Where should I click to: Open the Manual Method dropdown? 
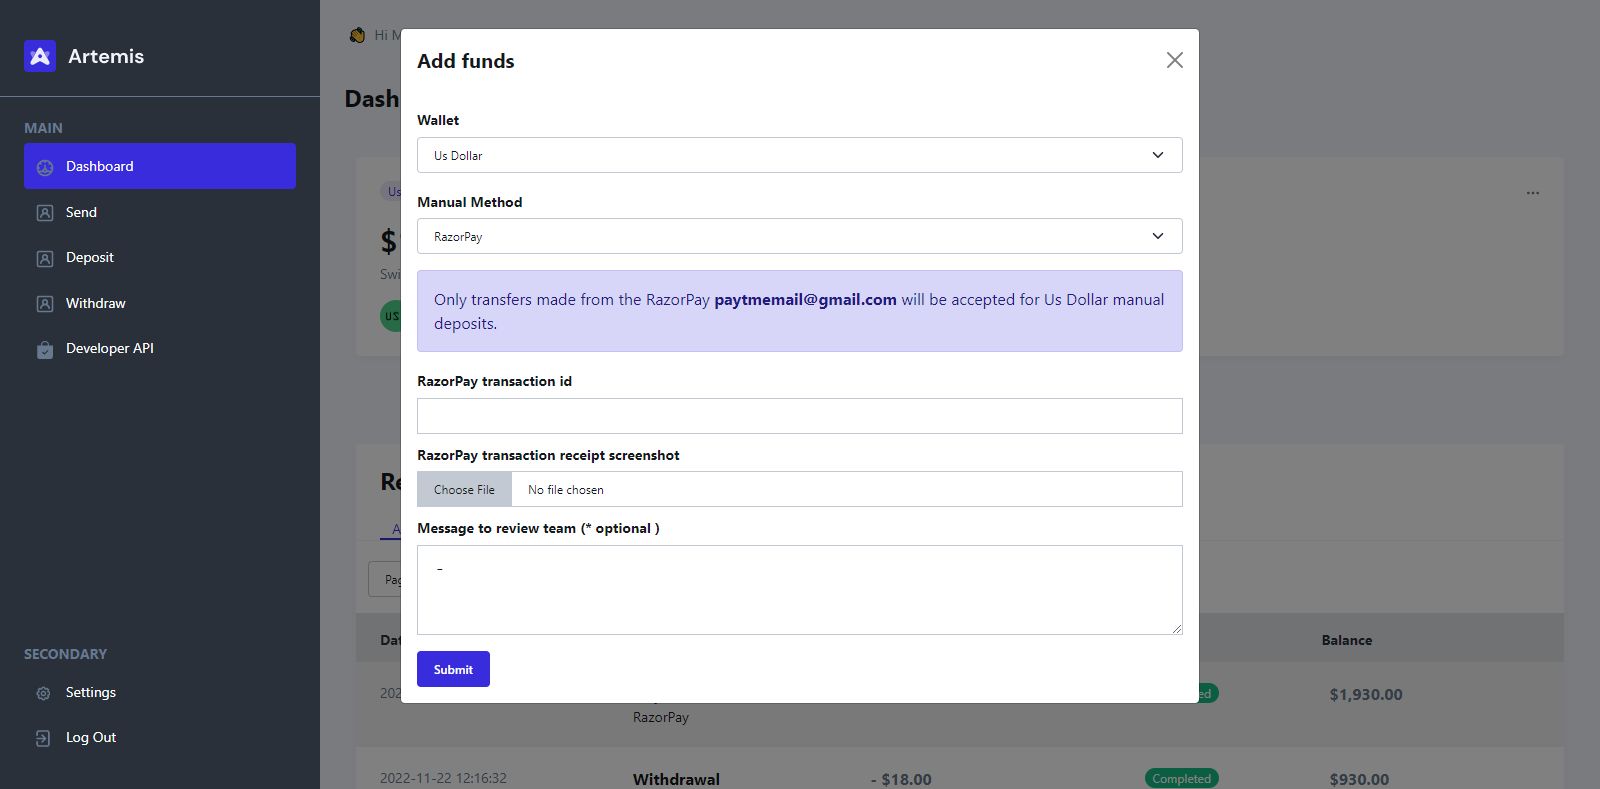(x=799, y=236)
